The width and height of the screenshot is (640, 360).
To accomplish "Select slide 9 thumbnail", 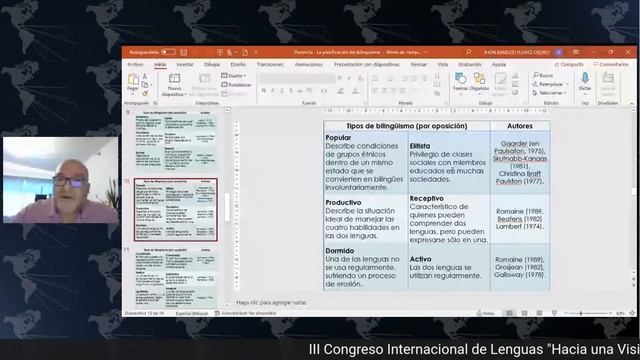I will click(x=176, y=140).
